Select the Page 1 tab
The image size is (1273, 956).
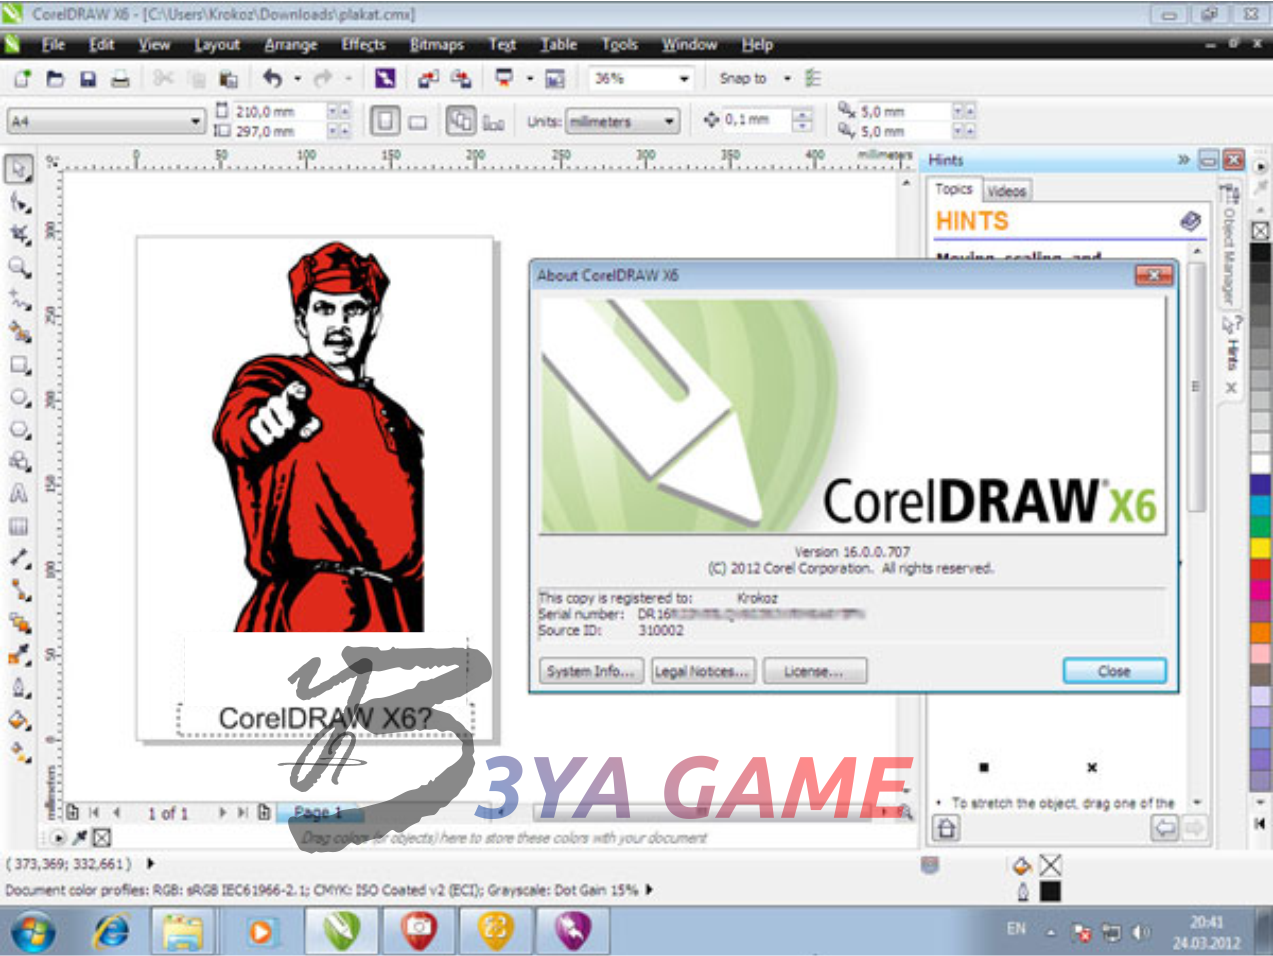[318, 812]
